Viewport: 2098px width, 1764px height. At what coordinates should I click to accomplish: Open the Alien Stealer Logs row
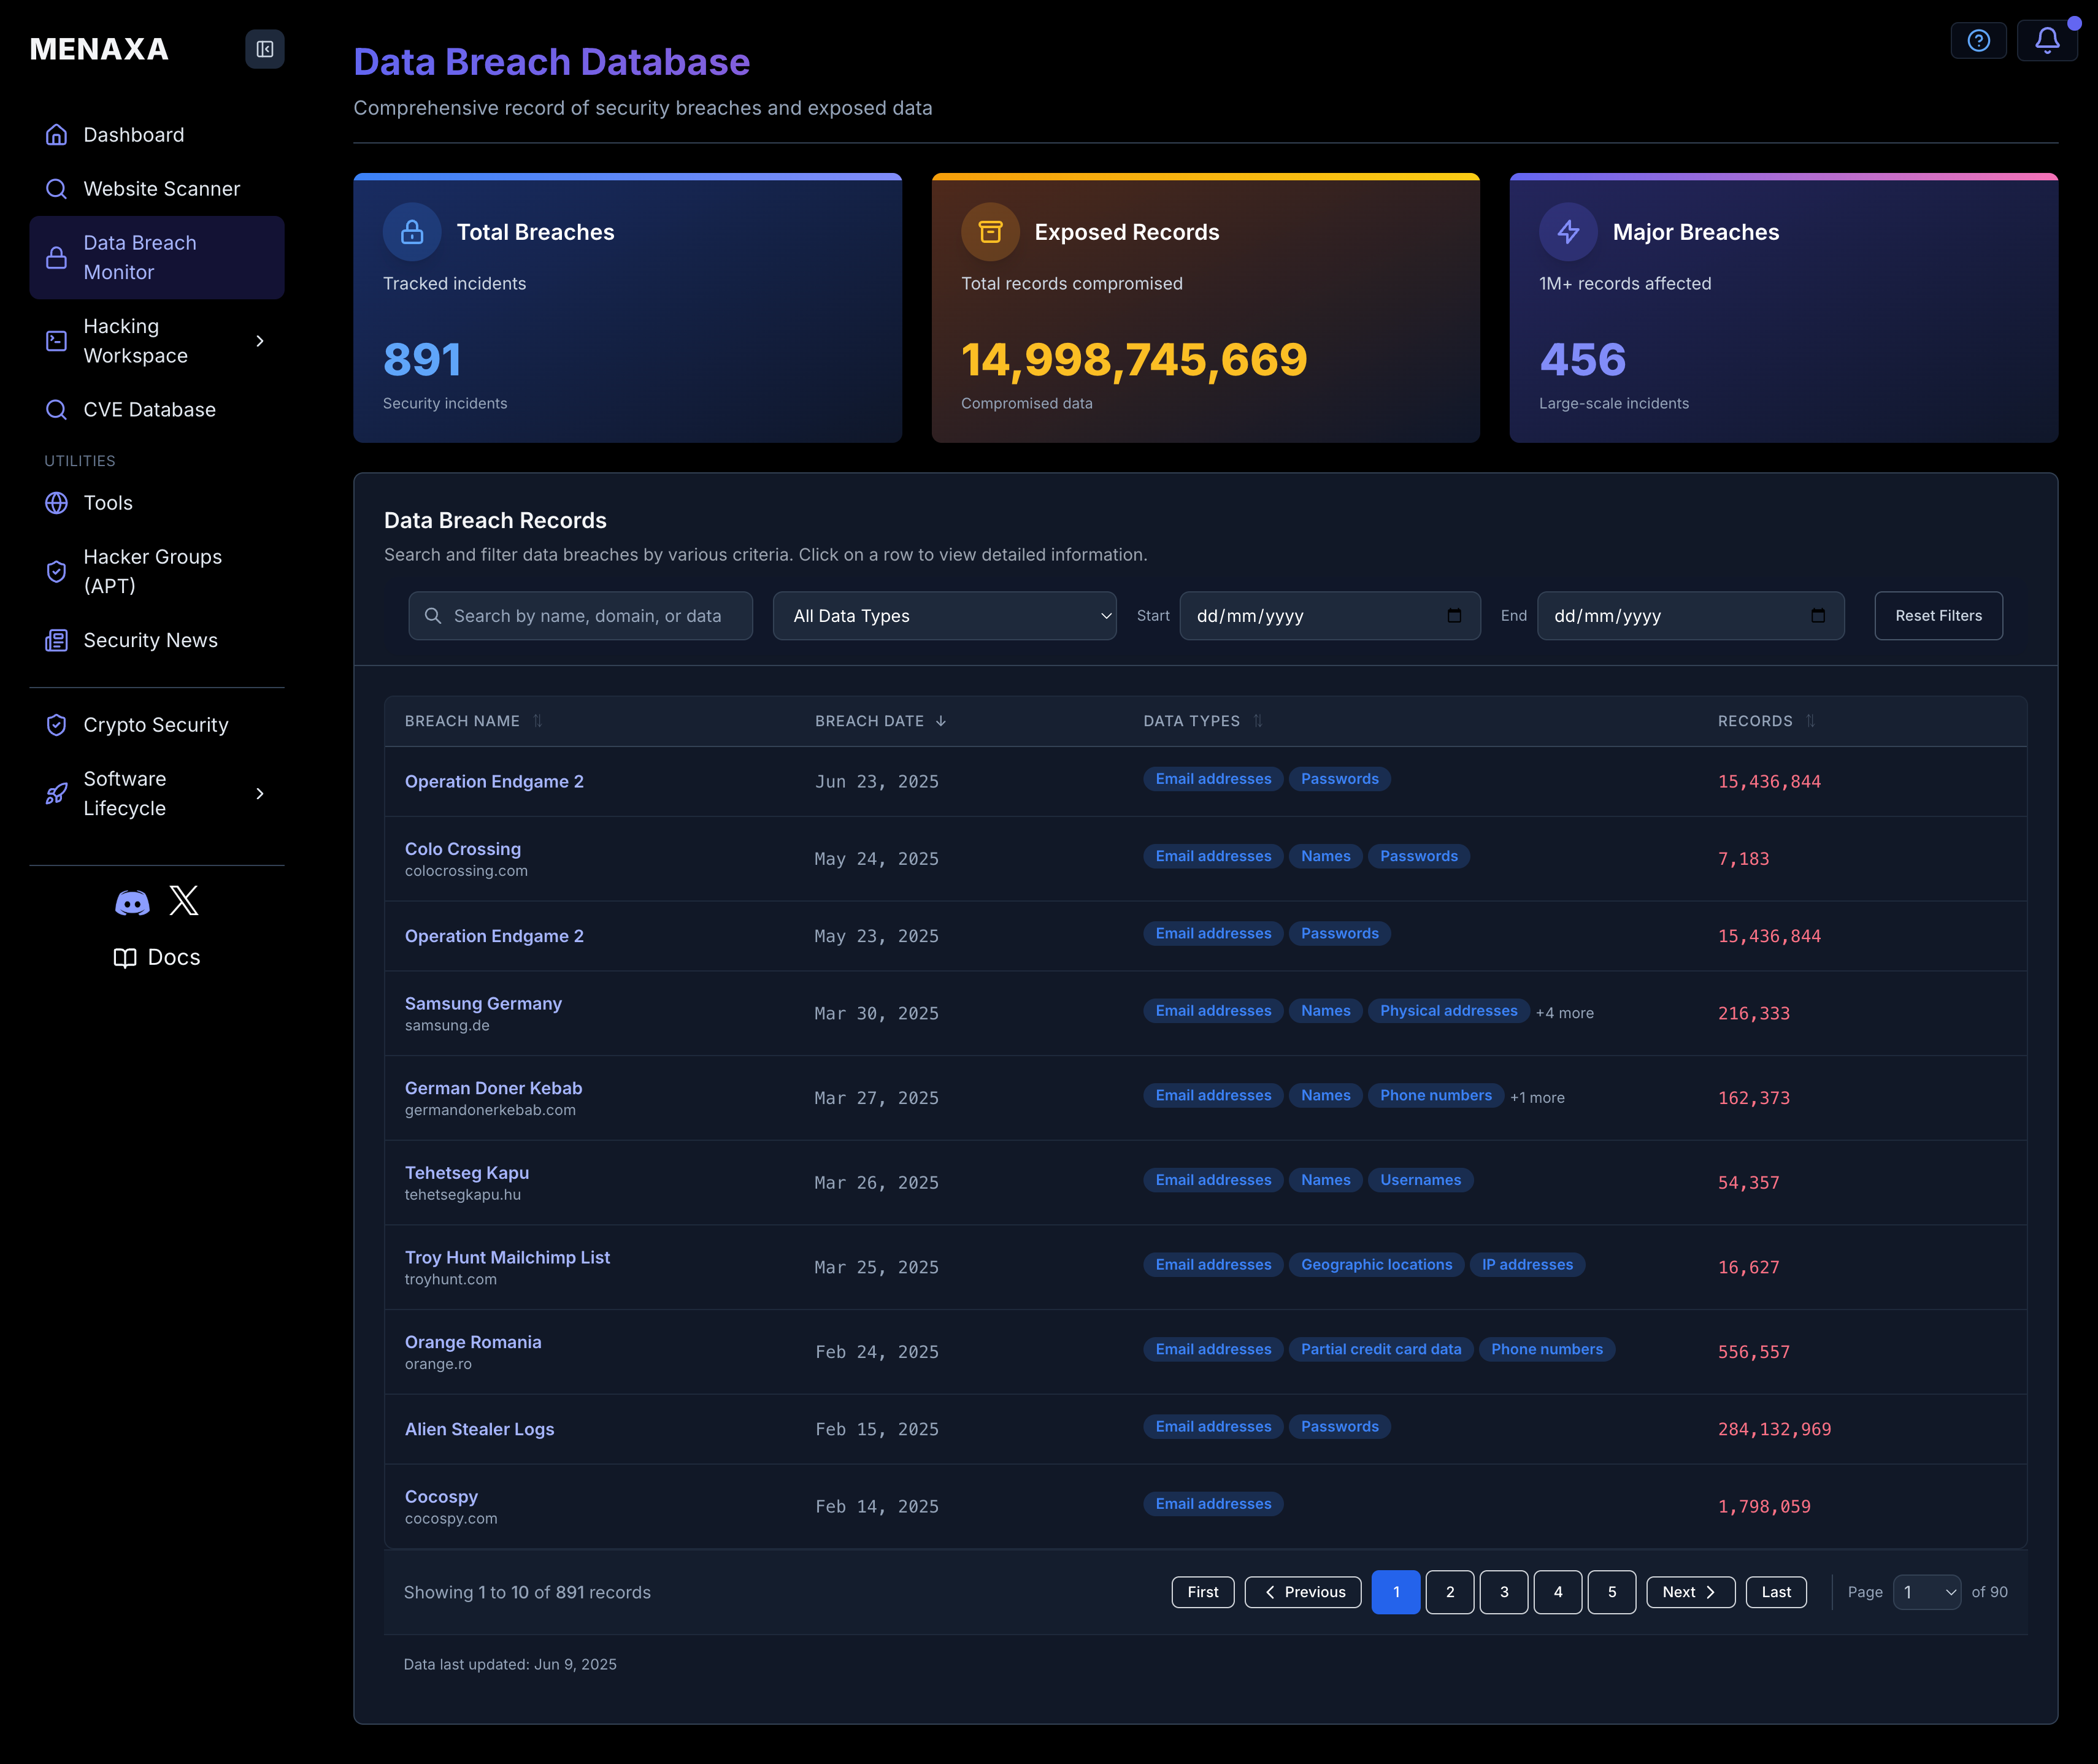click(x=1205, y=1430)
